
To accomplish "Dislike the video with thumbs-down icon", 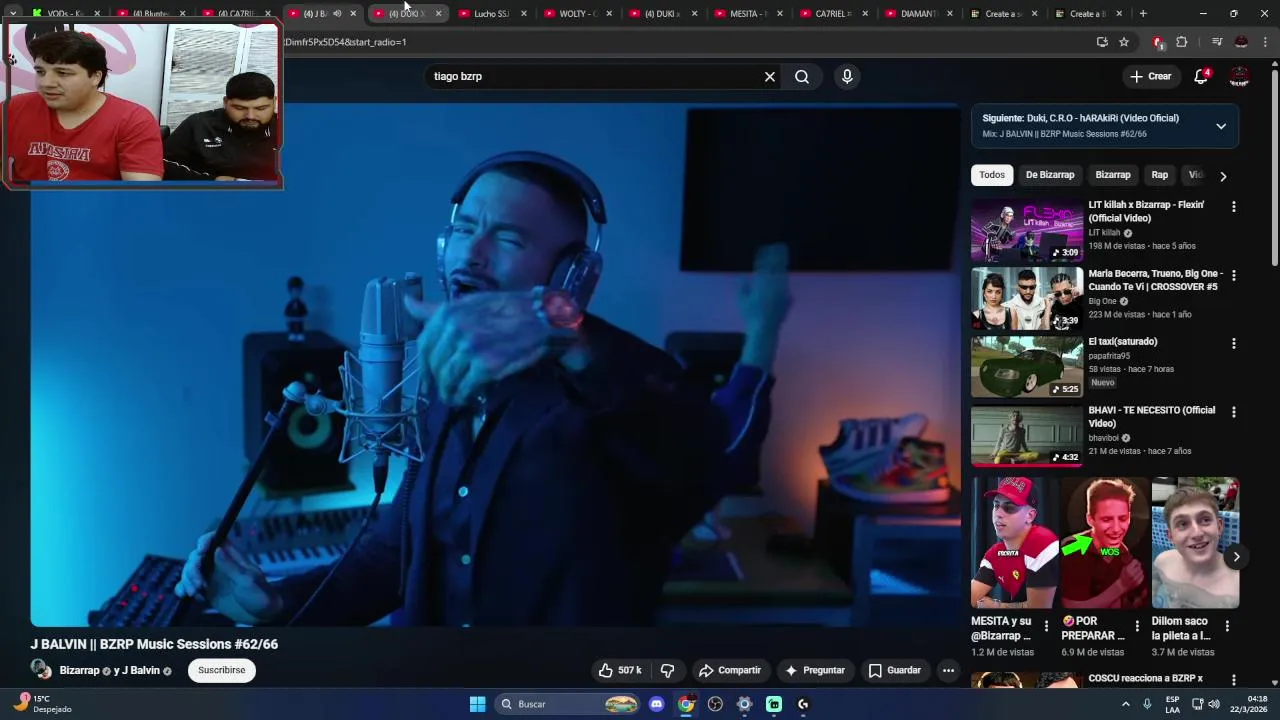I will [x=667, y=670].
